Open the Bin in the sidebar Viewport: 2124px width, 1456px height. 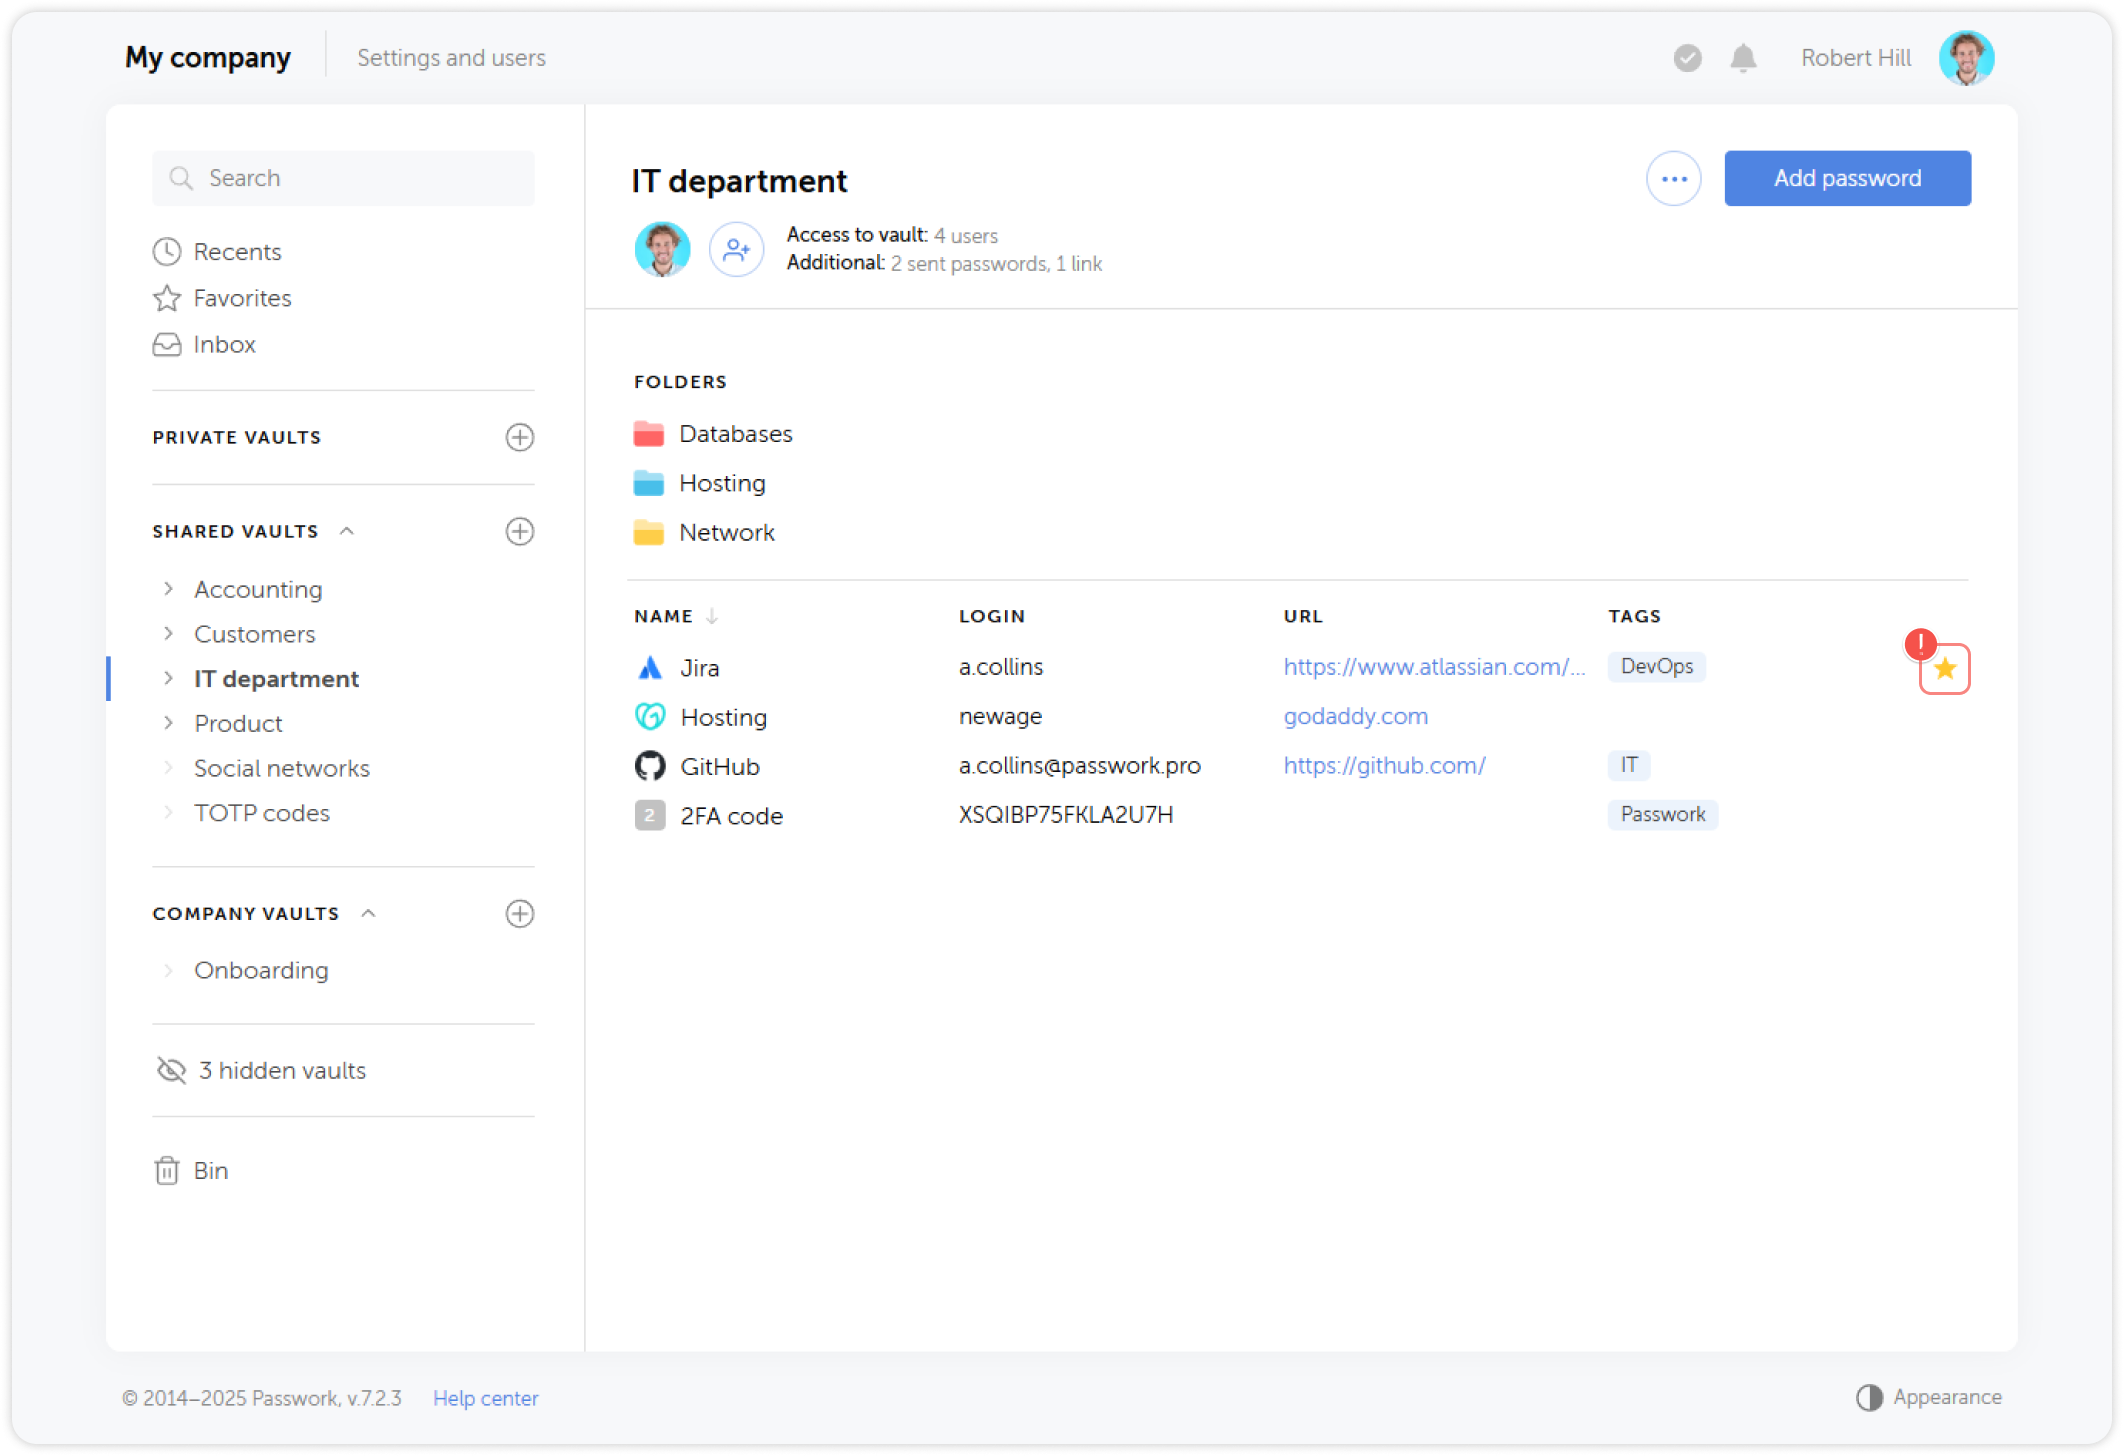[209, 1170]
